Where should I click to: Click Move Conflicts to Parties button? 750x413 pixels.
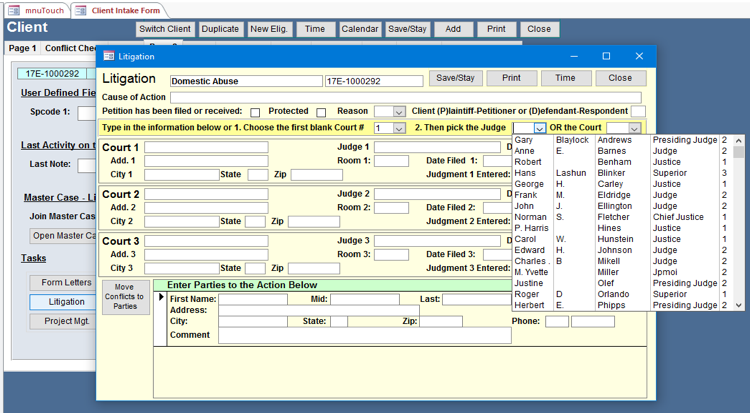point(125,295)
